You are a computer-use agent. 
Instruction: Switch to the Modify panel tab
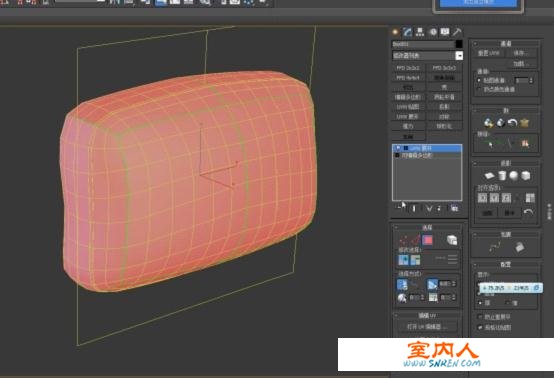click(x=408, y=32)
